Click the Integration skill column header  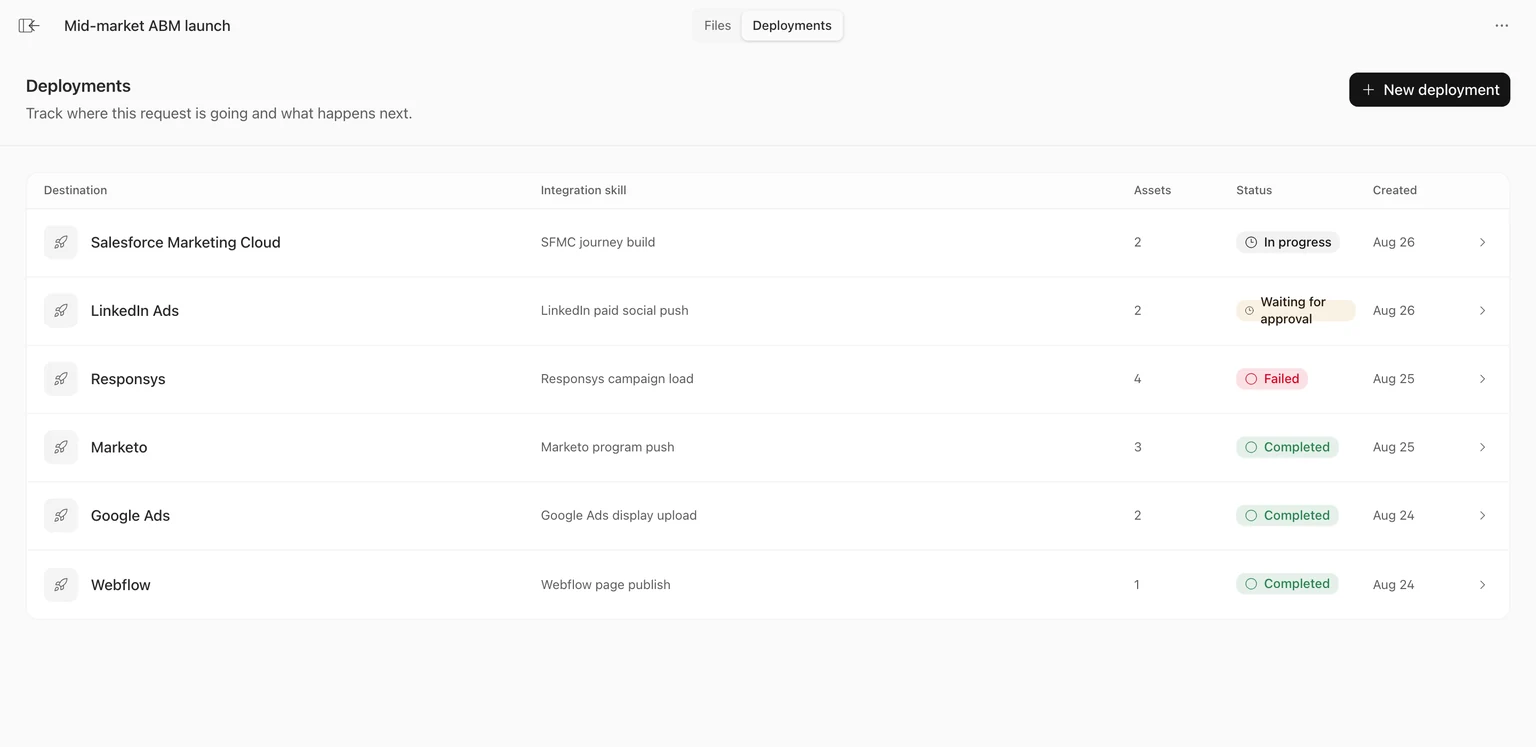pos(583,190)
